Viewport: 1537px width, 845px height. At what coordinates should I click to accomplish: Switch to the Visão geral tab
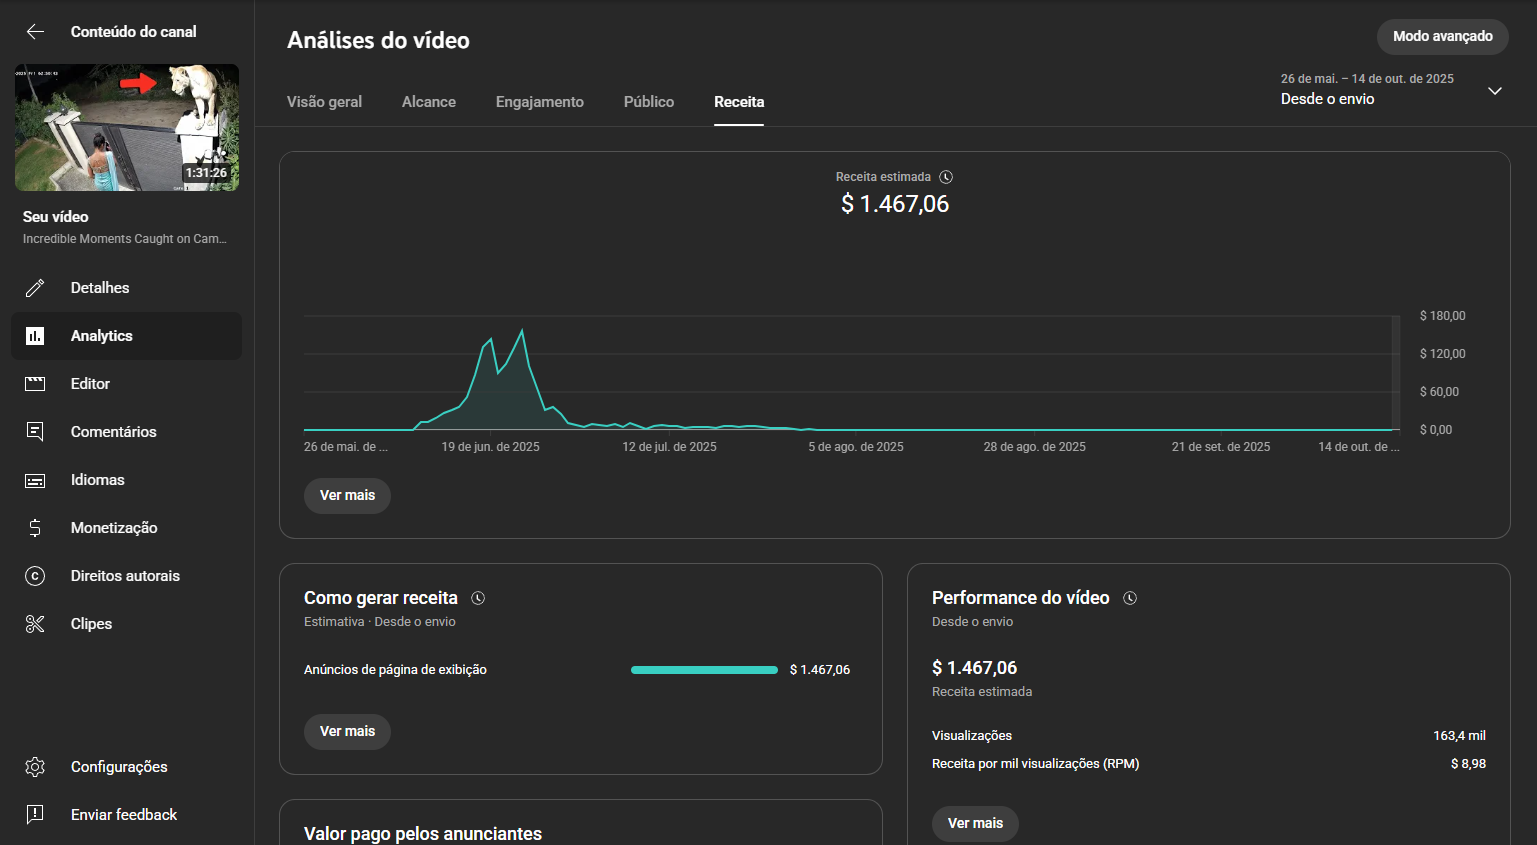pos(324,102)
